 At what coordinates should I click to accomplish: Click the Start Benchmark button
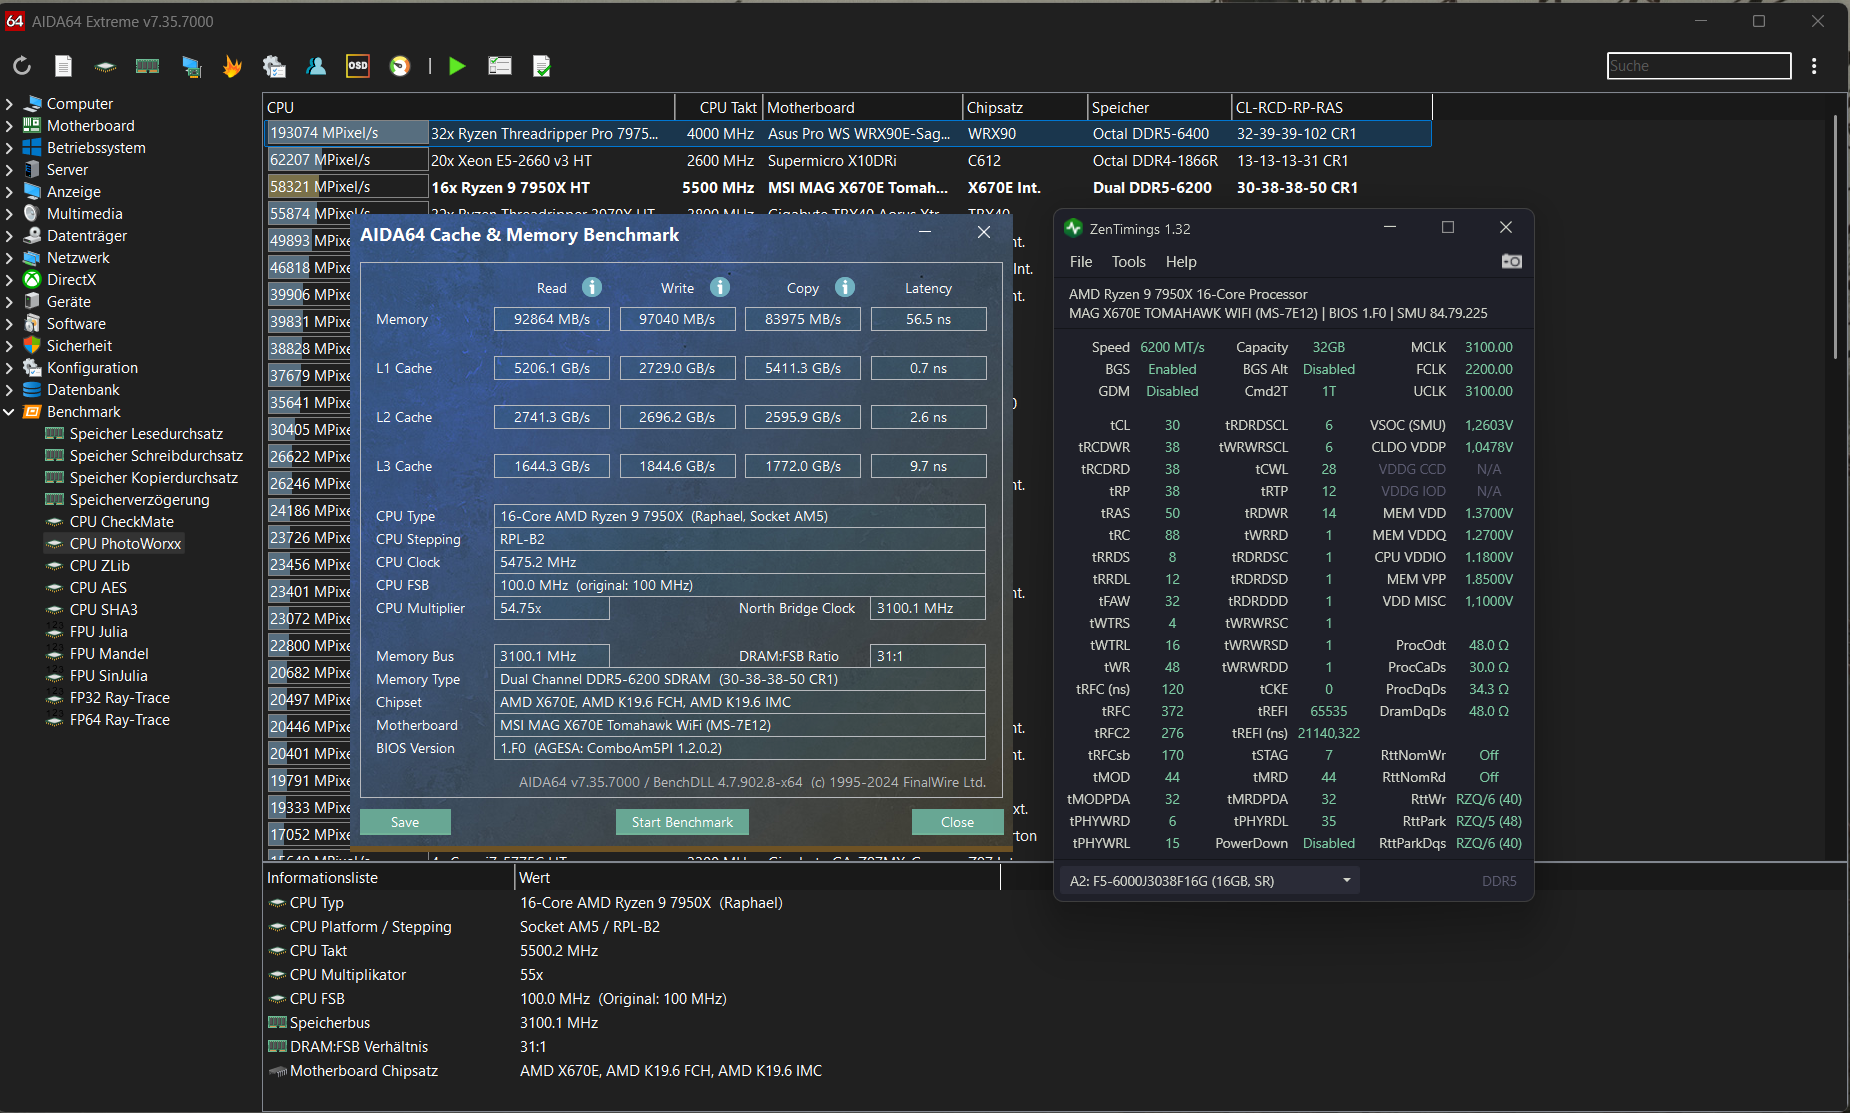point(682,822)
